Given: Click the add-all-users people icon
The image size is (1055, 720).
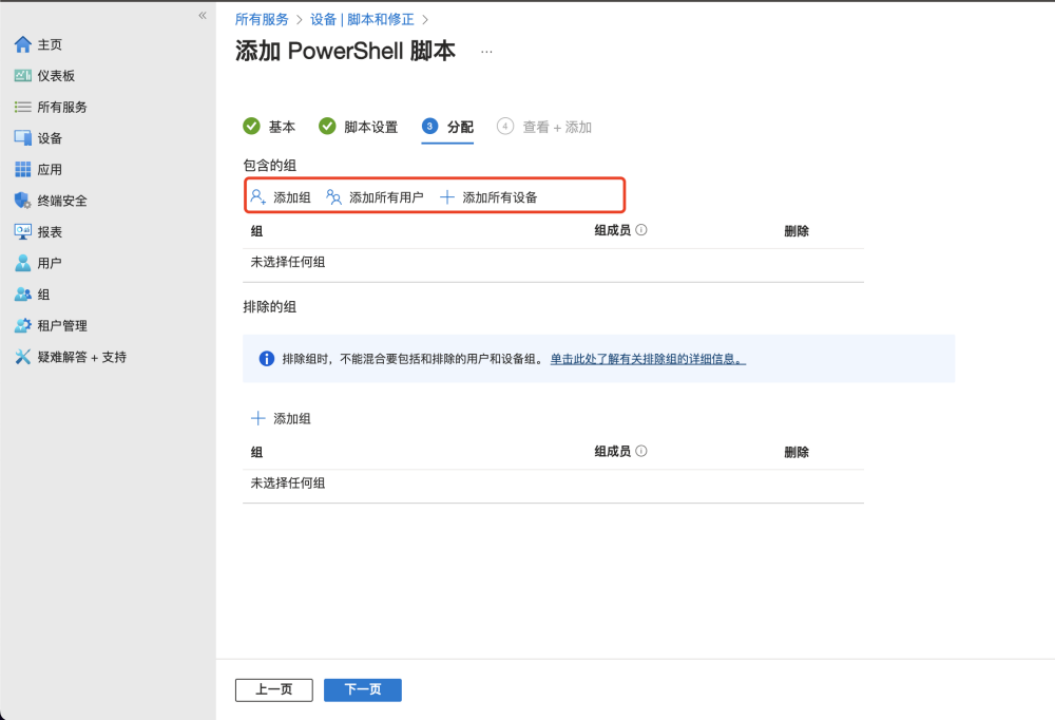Looking at the screenshot, I should point(334,196).
